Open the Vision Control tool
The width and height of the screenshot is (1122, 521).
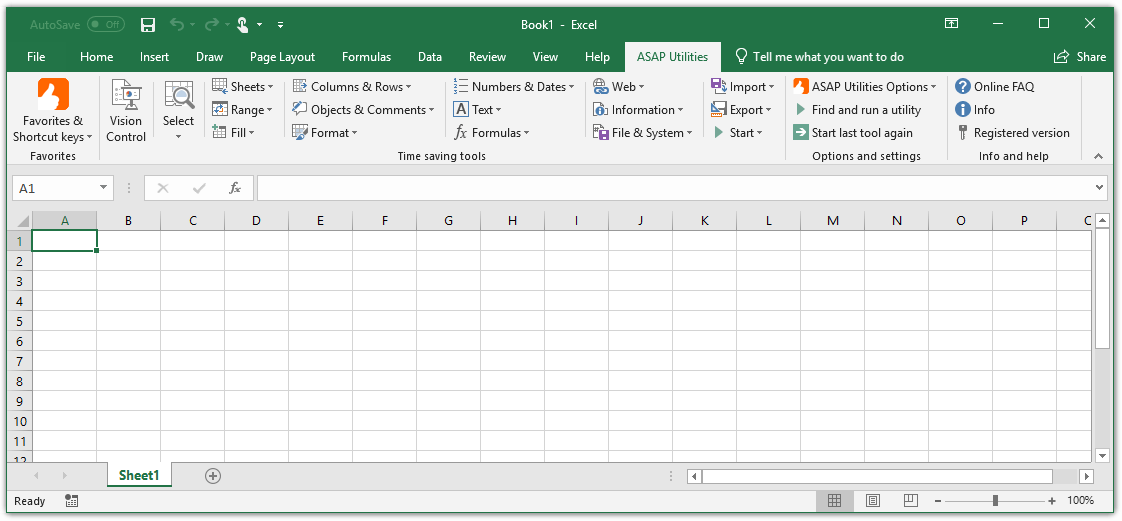tap(126, 110)
